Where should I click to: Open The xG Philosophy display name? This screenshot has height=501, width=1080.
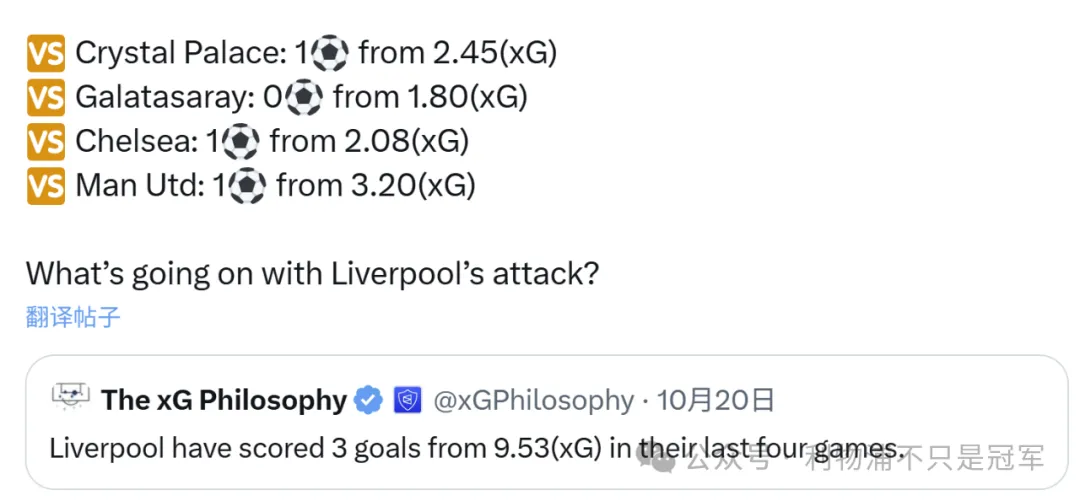(224, 401)
